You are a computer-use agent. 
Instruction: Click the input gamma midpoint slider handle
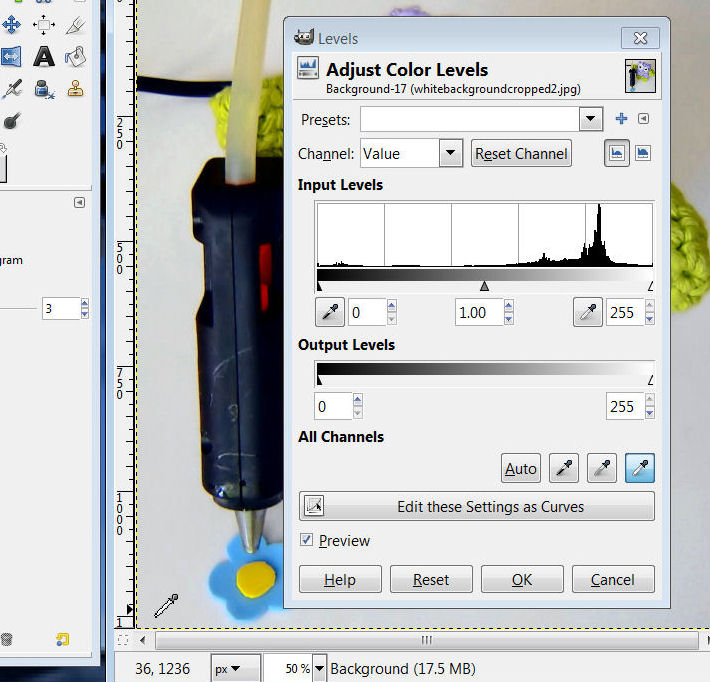tap(485, 286)
